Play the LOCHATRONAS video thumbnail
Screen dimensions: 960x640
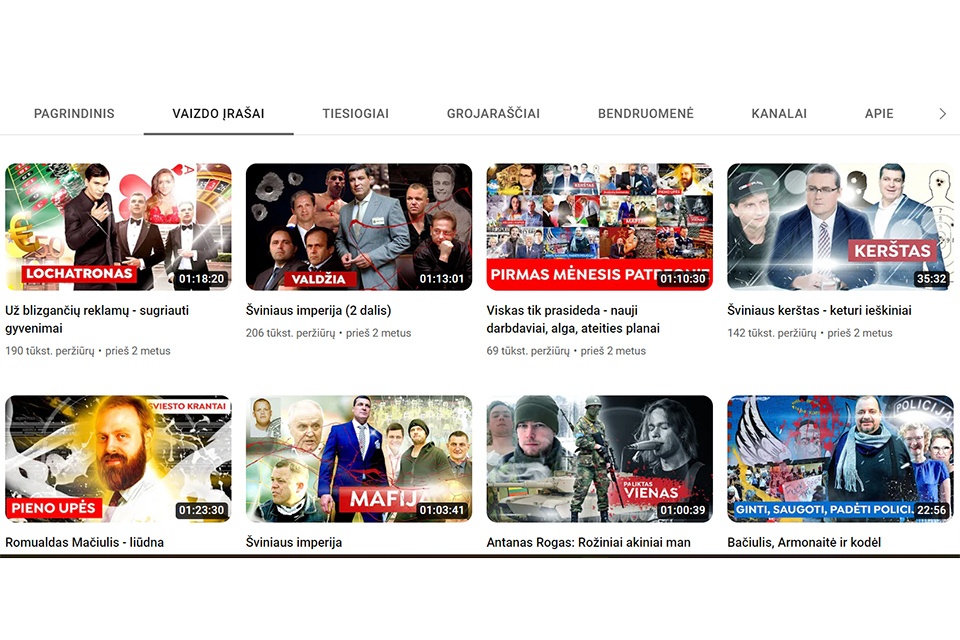(118, 226)
